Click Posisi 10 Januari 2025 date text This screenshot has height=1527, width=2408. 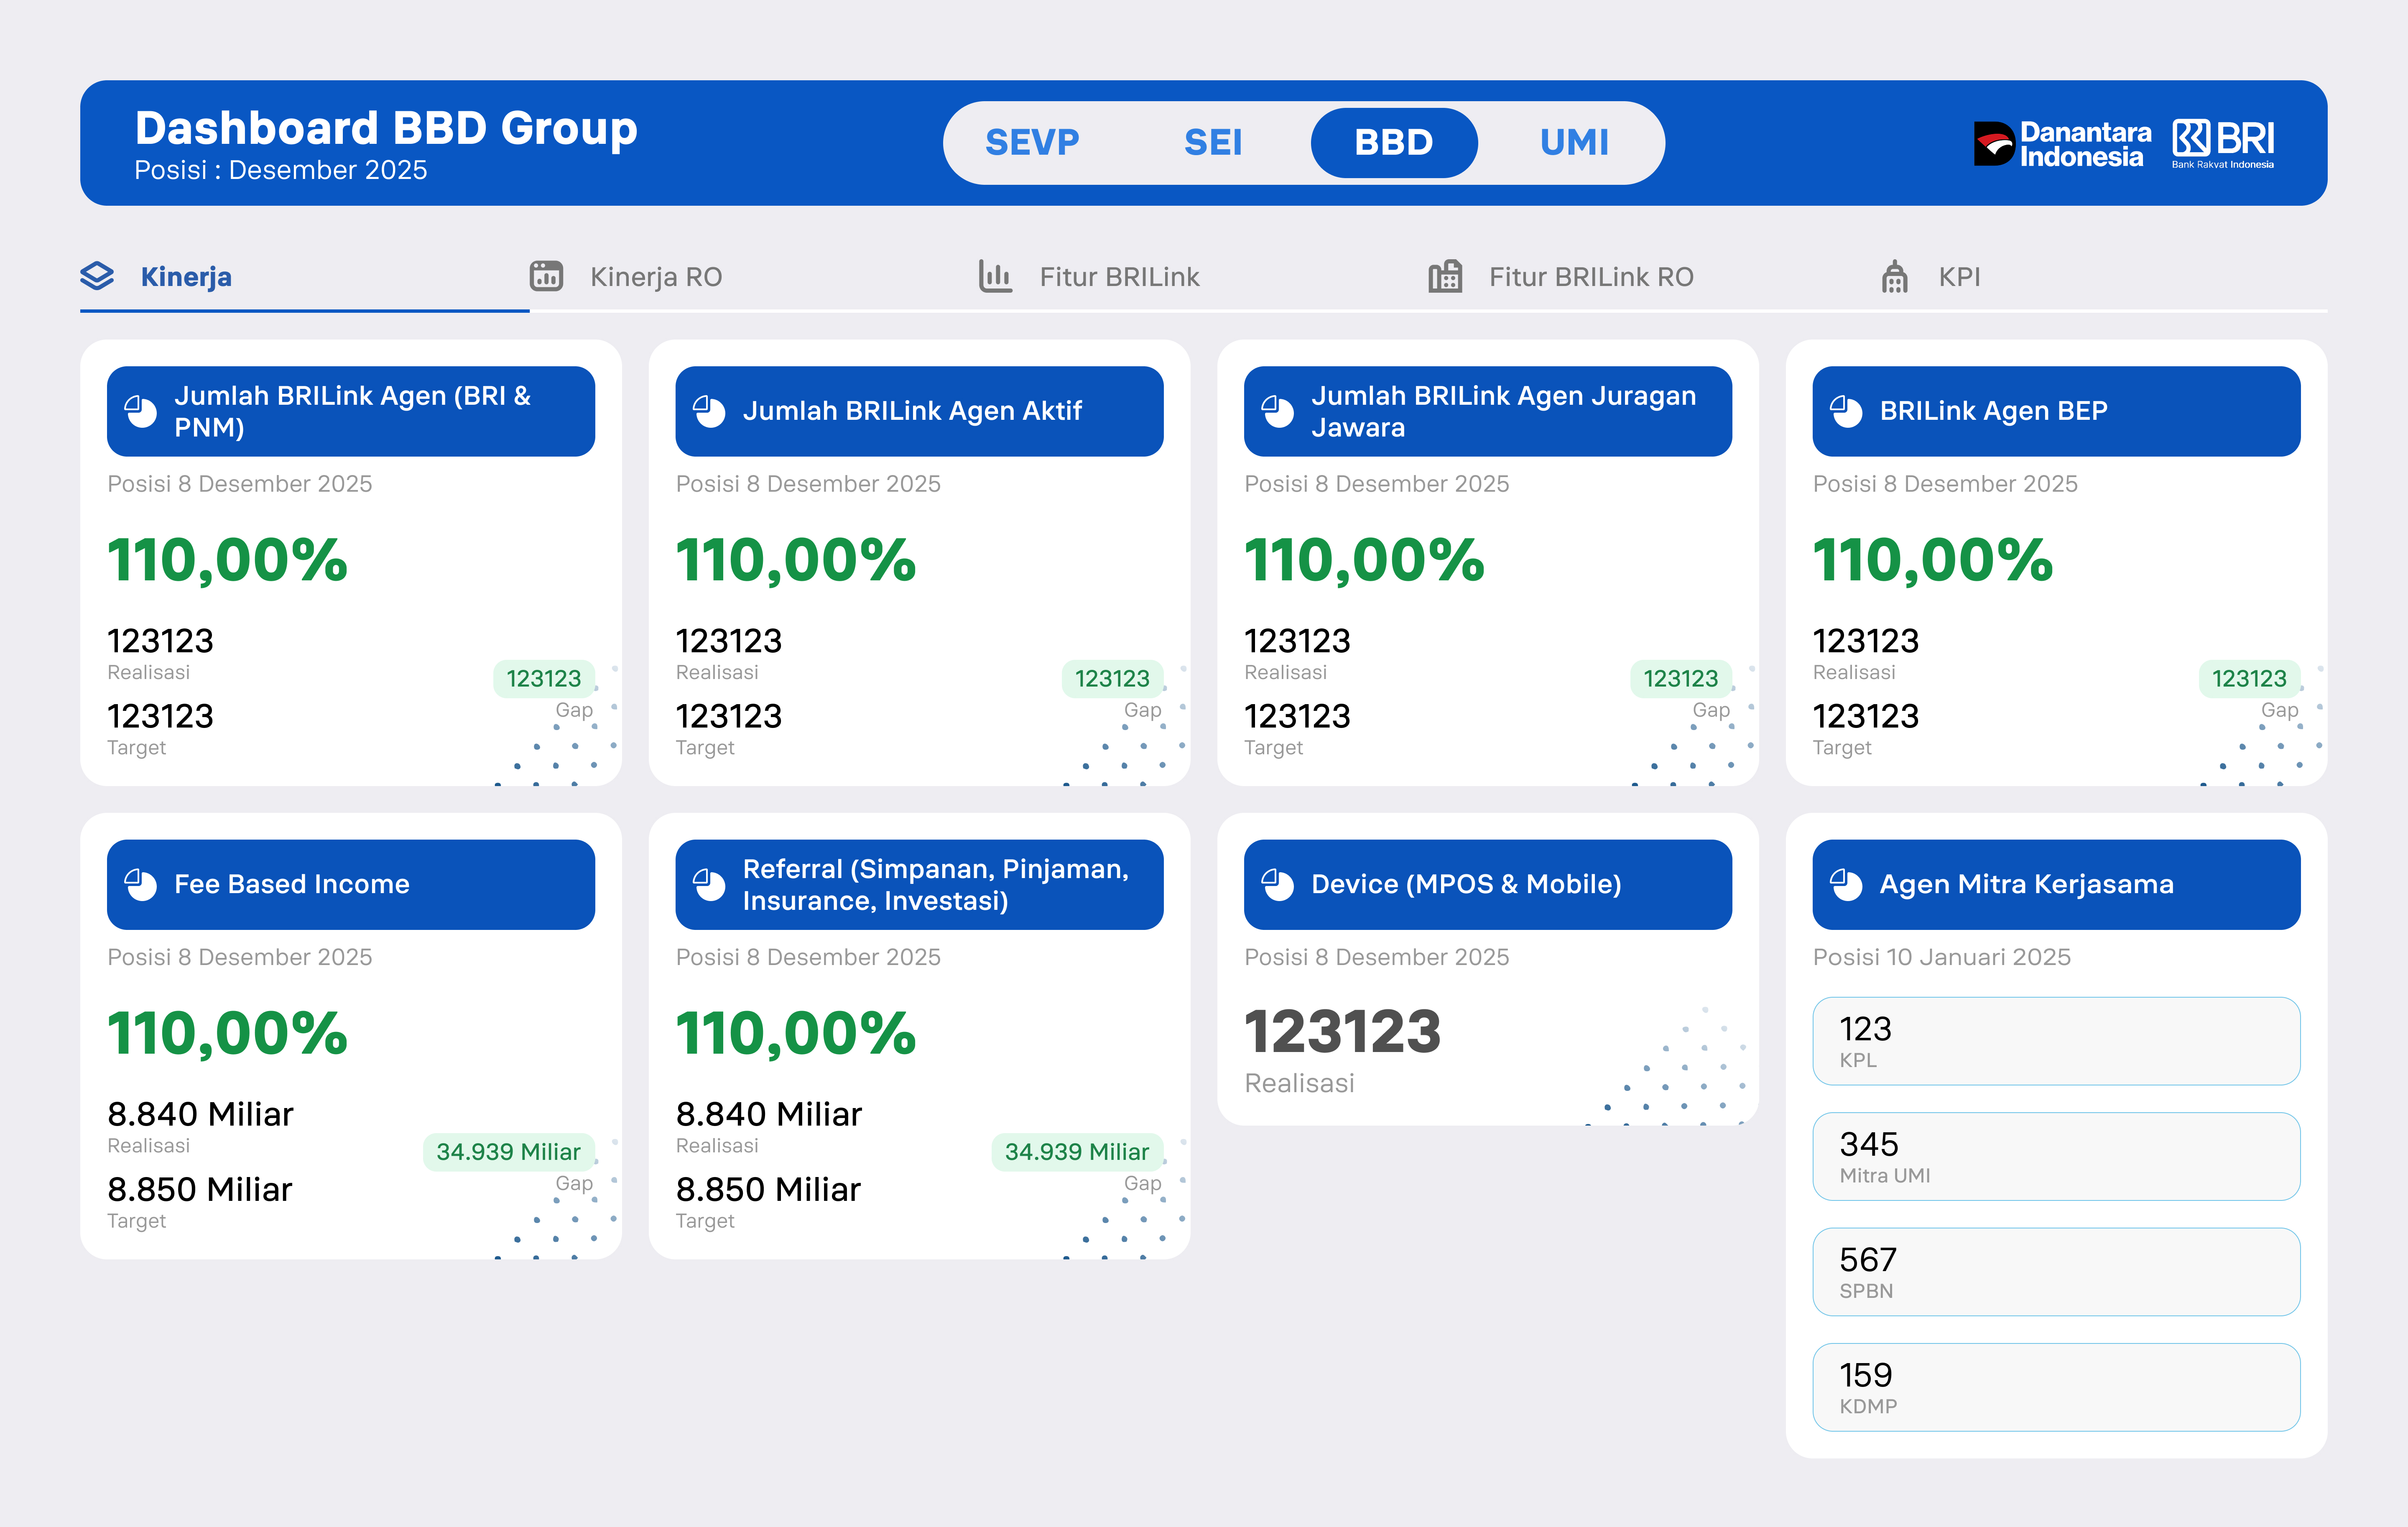pyautogui.click(x=1942, y=957)
